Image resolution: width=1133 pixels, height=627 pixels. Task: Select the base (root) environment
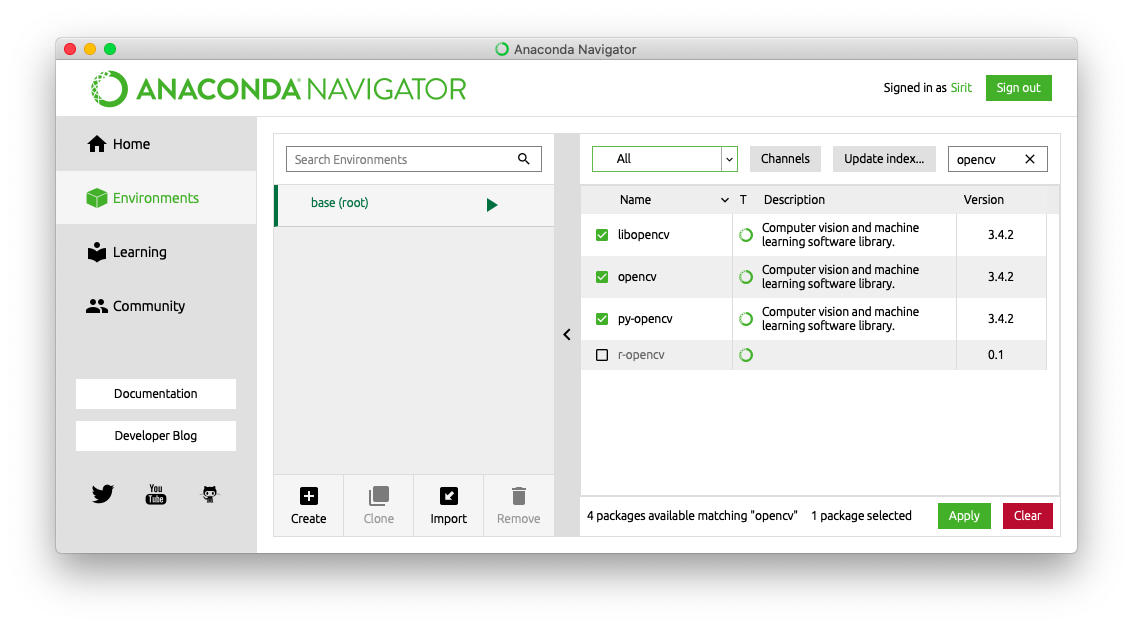[x=414, y=204]
